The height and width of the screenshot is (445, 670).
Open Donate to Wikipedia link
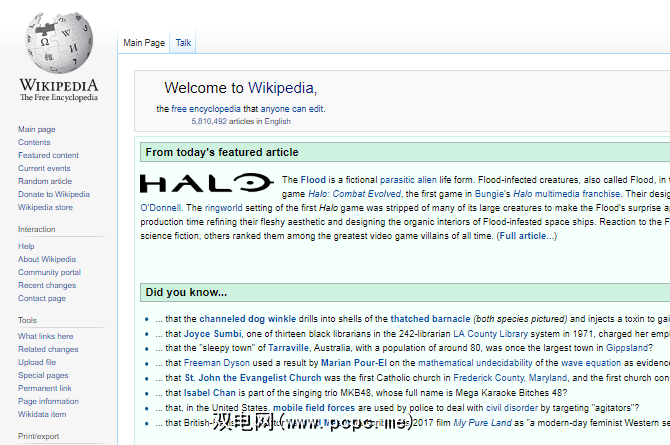[54, 195]
